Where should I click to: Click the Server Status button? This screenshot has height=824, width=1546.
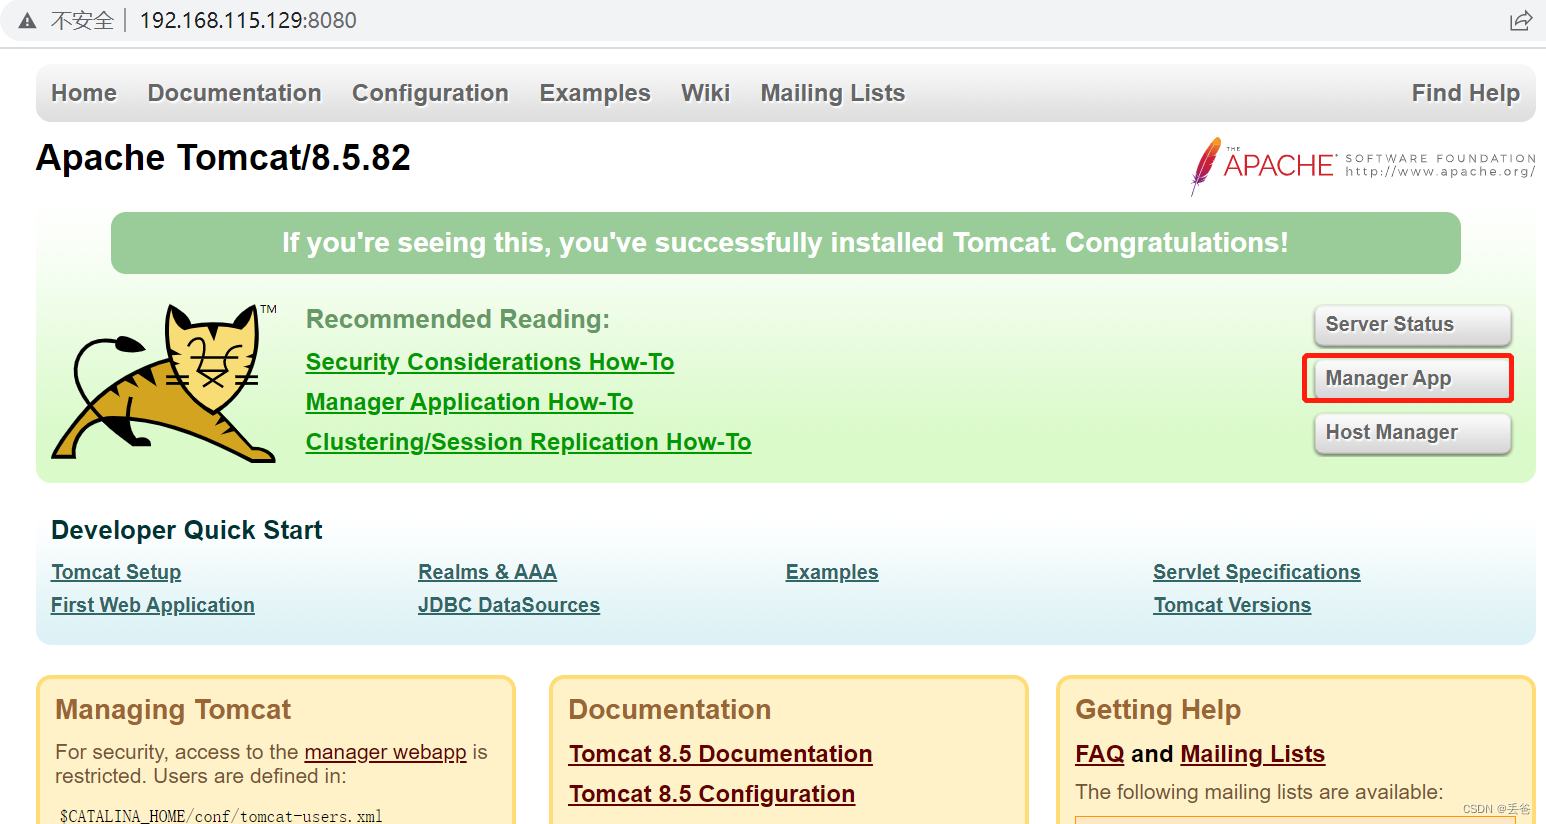coord(1412,325)
